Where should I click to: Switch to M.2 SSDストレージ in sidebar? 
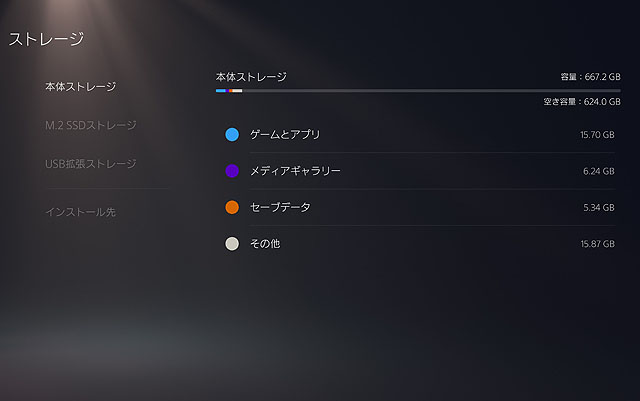pos(90,125)
